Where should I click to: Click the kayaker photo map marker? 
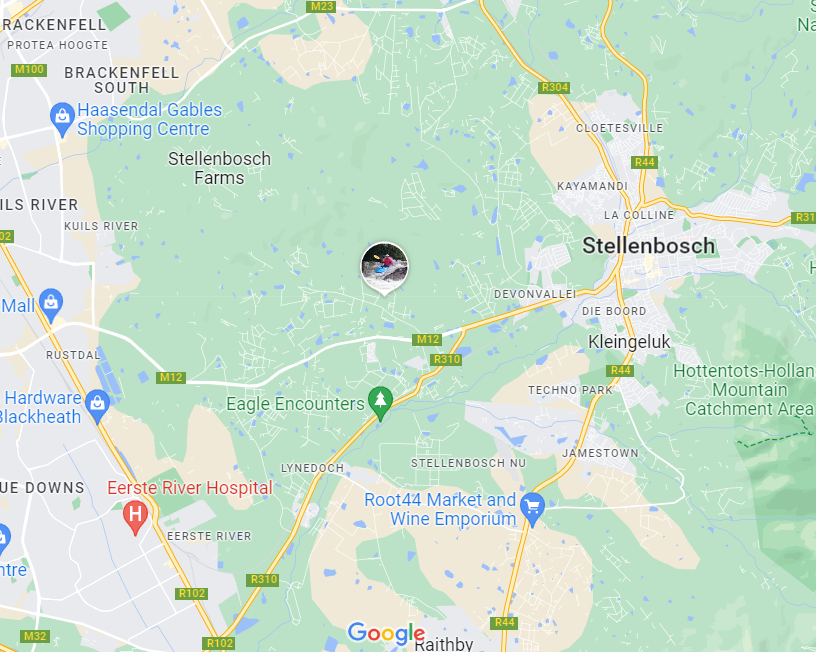pyautogui.click(x=385, y=267)
